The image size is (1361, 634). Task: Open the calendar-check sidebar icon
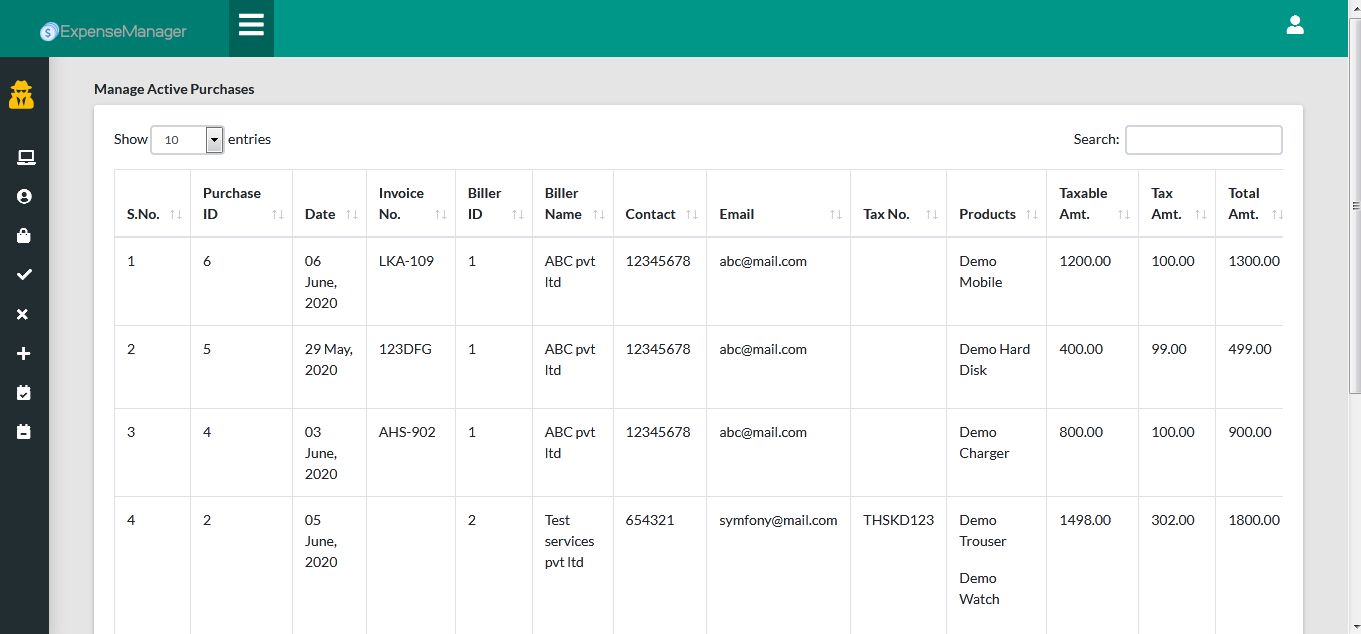point(24,393)
